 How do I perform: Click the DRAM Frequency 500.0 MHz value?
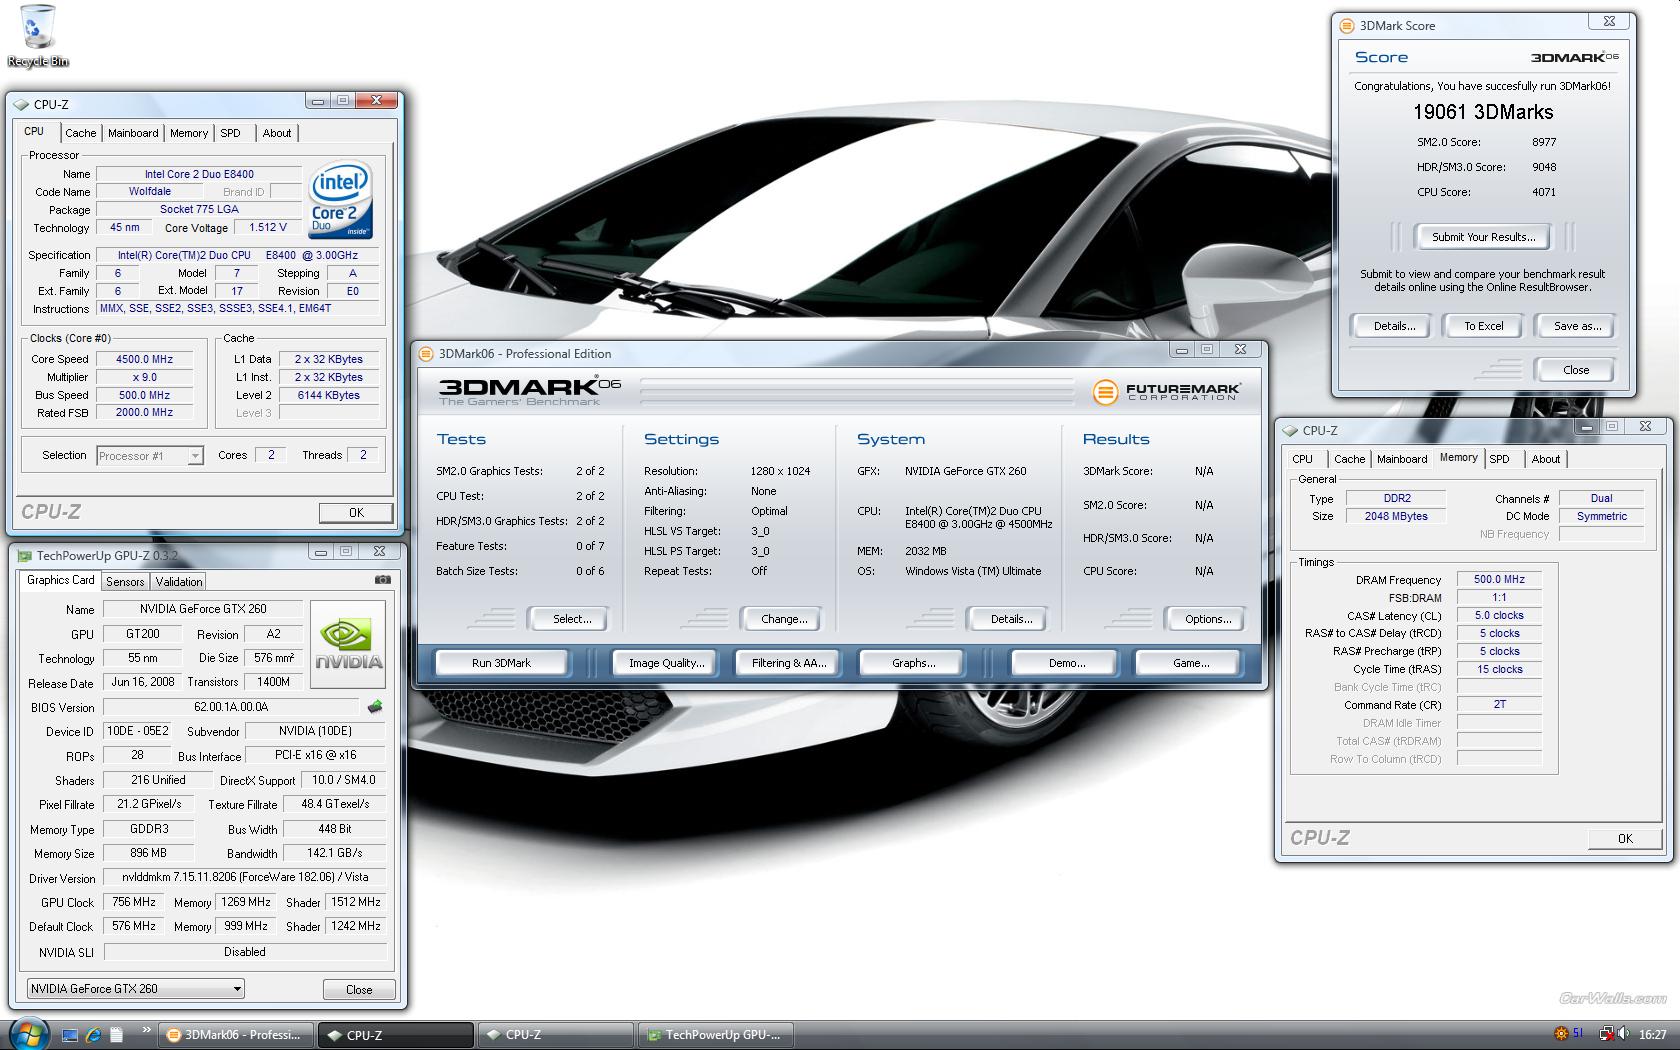[1499, 579]
